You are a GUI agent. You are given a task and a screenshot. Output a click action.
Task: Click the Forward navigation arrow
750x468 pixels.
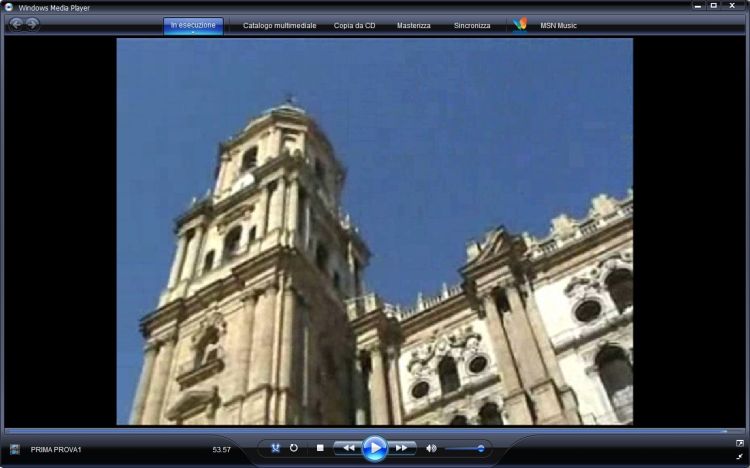click(x=32, y=23)
